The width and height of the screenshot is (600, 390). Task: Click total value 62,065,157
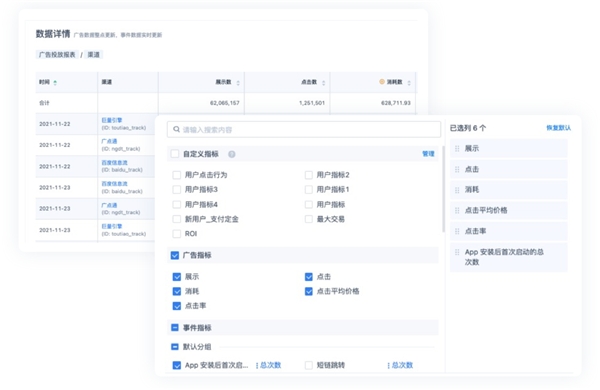tap(225, 103)
